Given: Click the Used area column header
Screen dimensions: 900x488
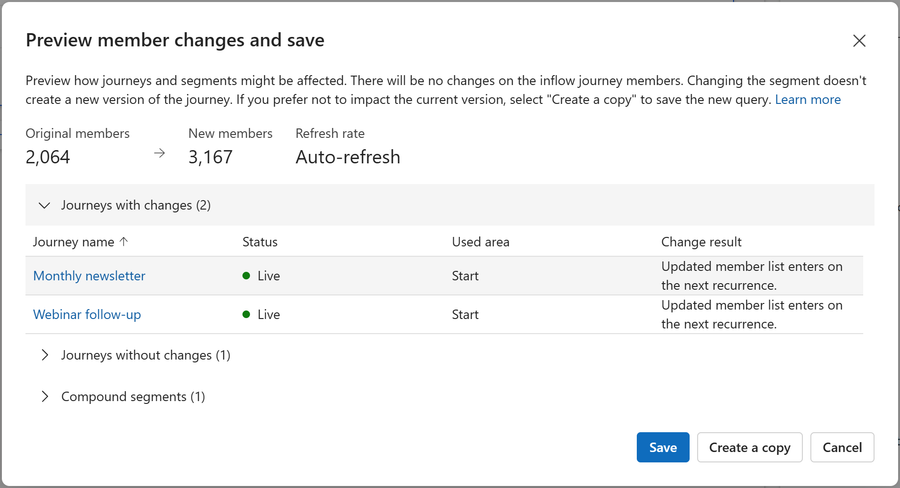Looking at the screenshot, I should point(480,242).
